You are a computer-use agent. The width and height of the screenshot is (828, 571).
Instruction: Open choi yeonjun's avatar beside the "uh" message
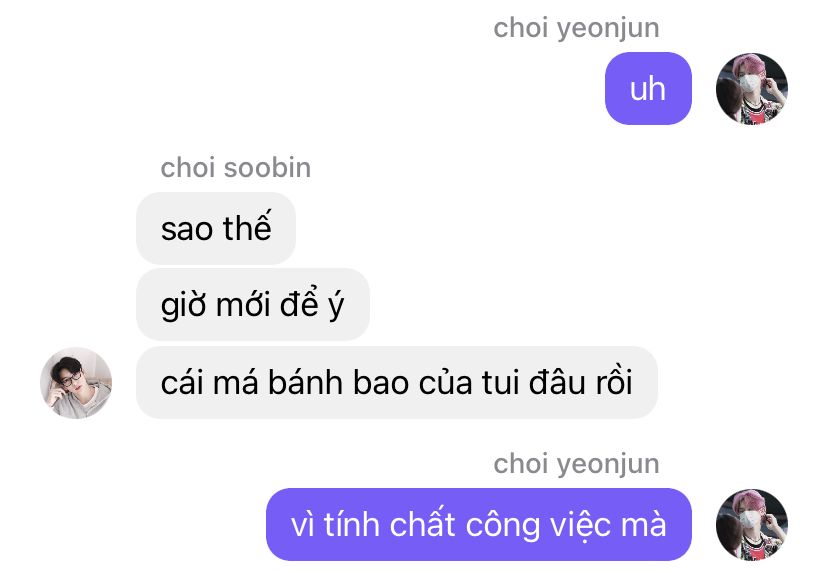pos(751,89)
